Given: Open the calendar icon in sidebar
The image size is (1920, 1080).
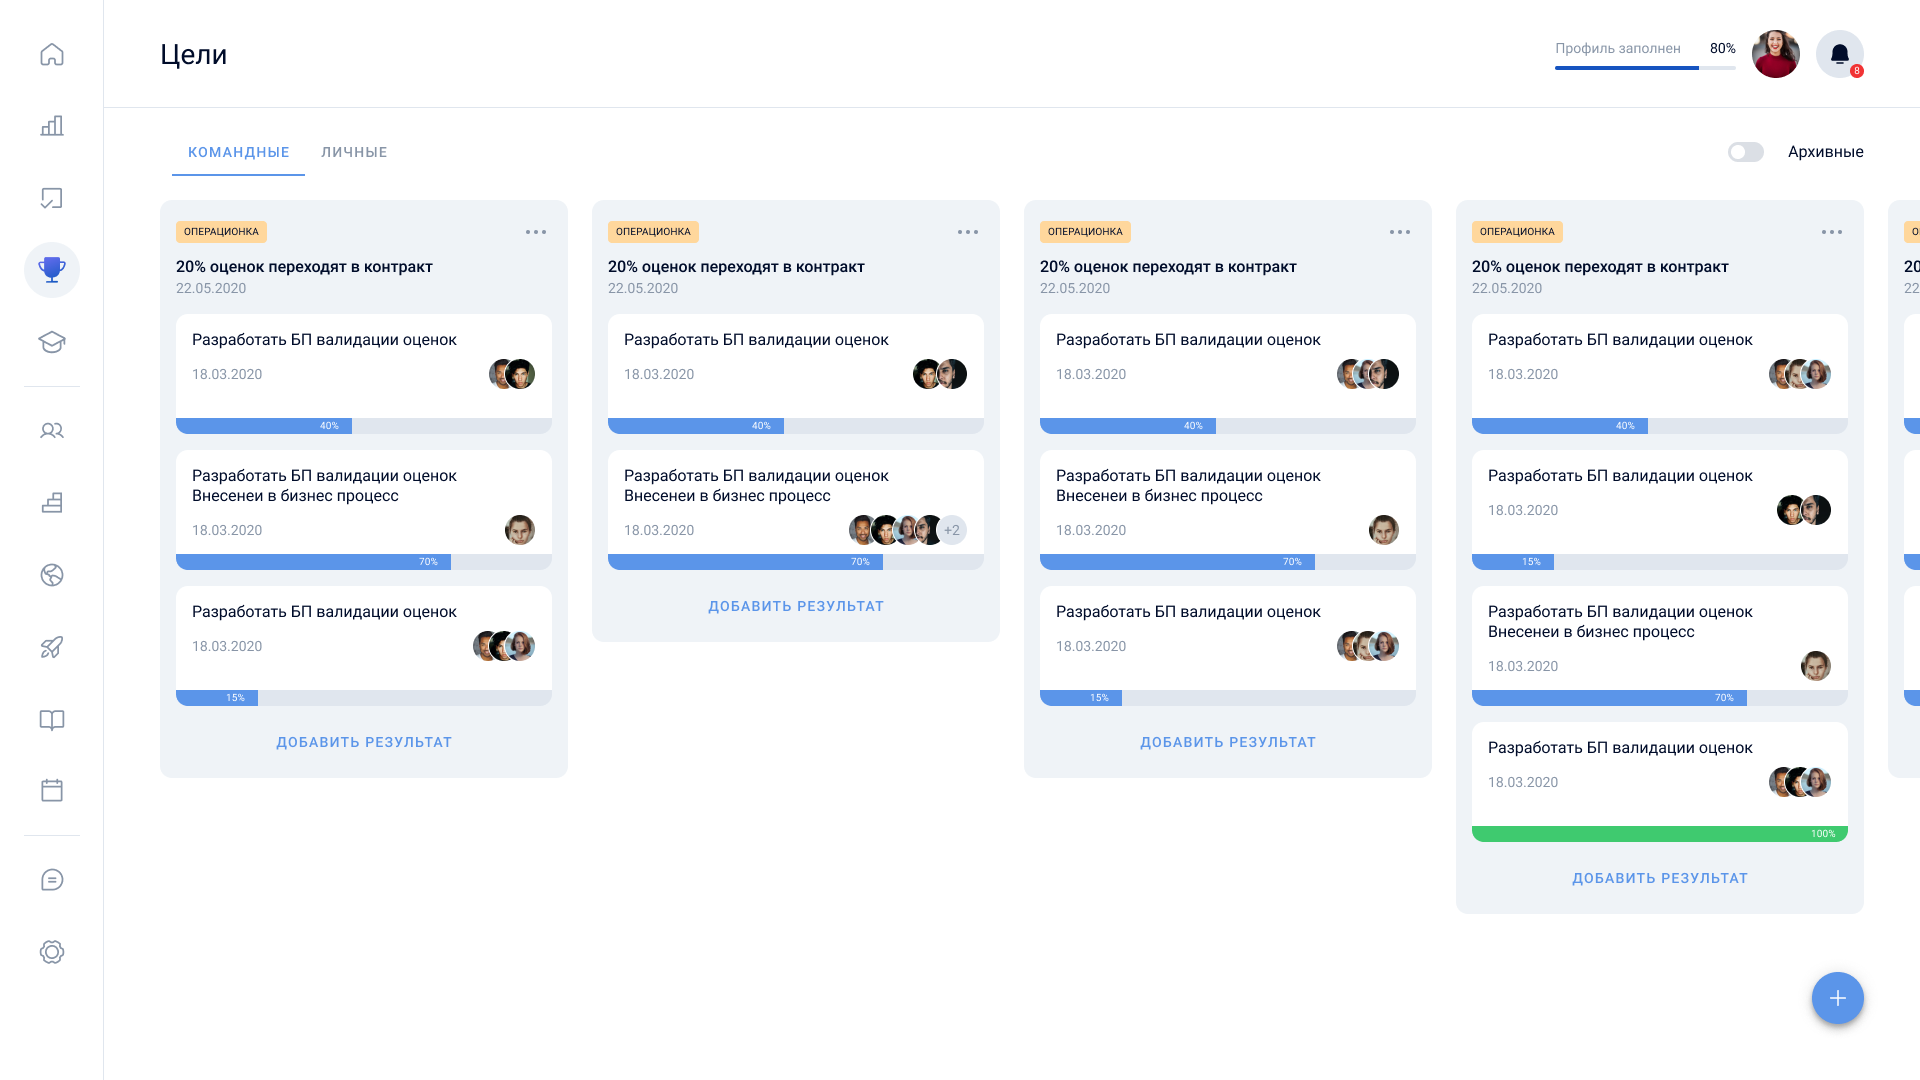Looking at the screenshot, I should click(52, 790).
